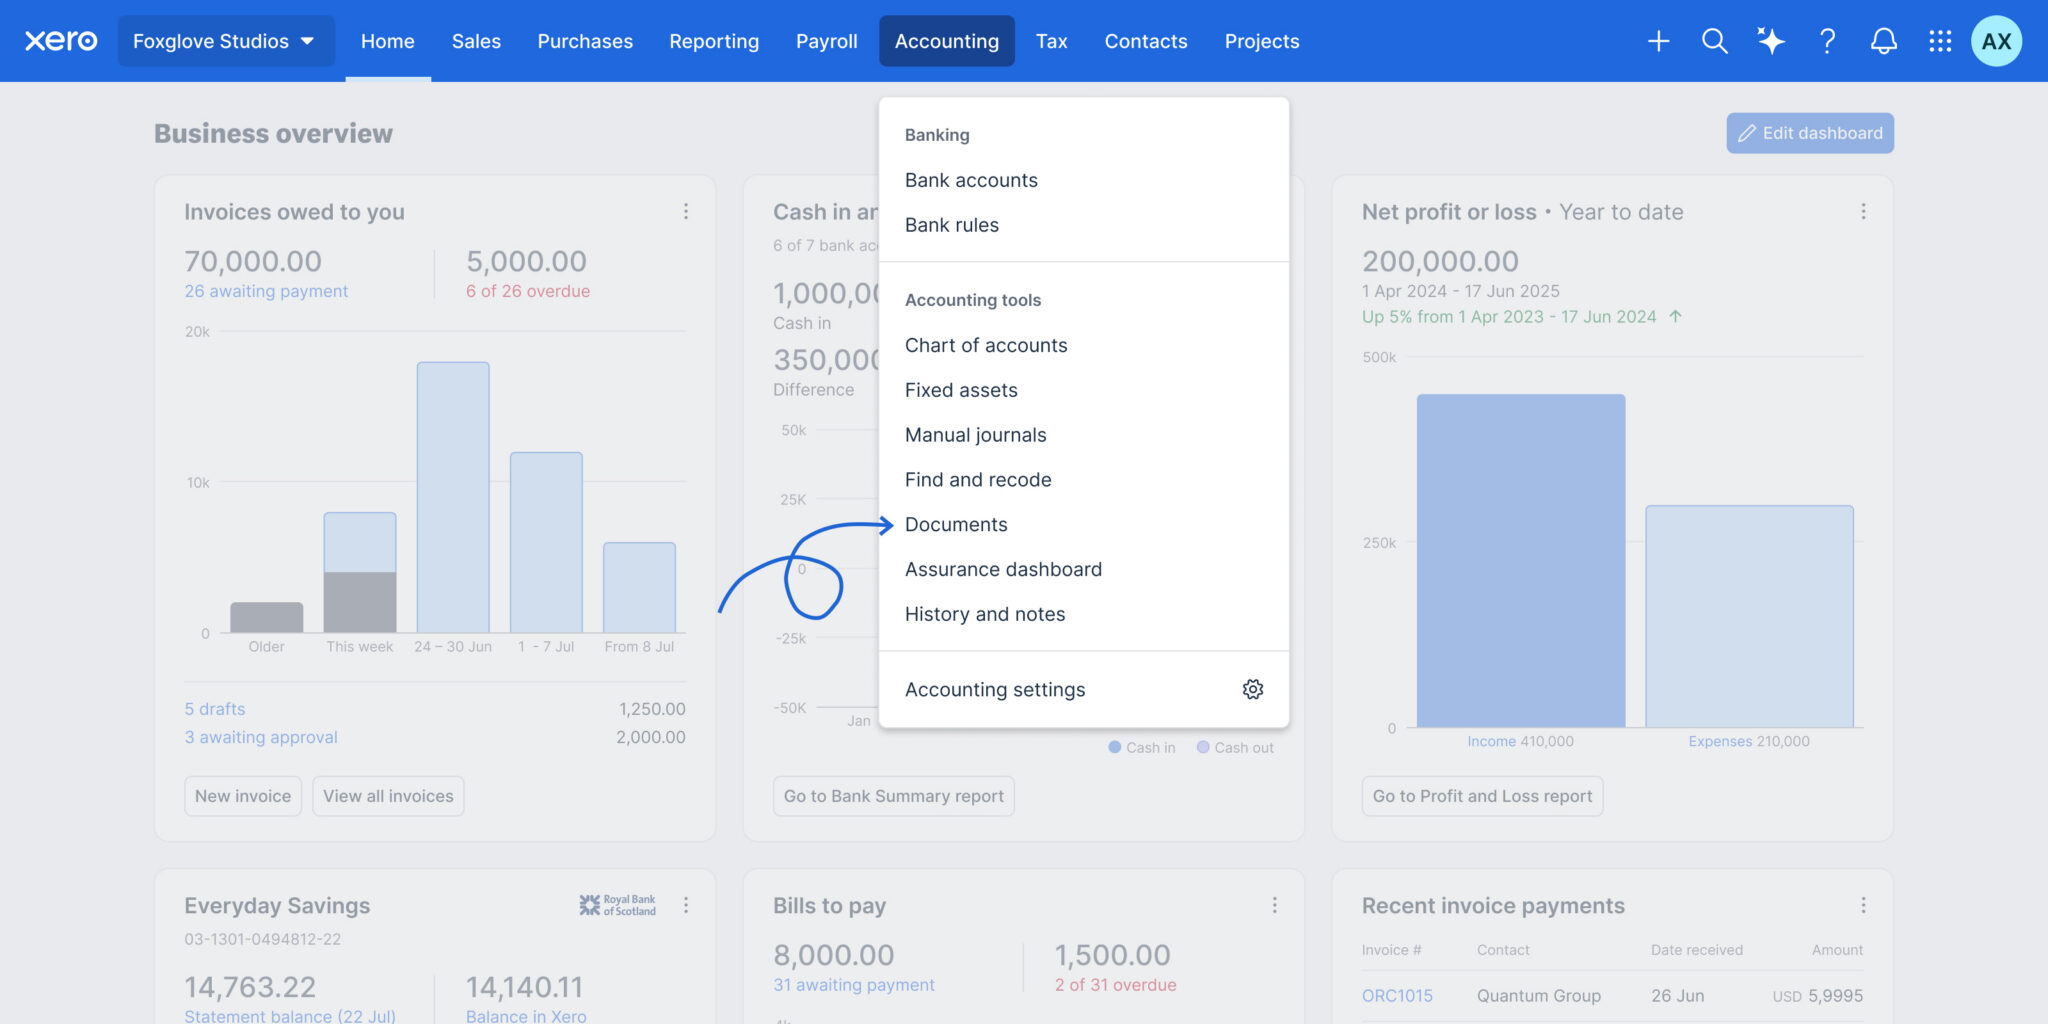This screenshot has height=1024, width=2048.
Task: Click the New invoice button
Action: (x=243, y=796)
